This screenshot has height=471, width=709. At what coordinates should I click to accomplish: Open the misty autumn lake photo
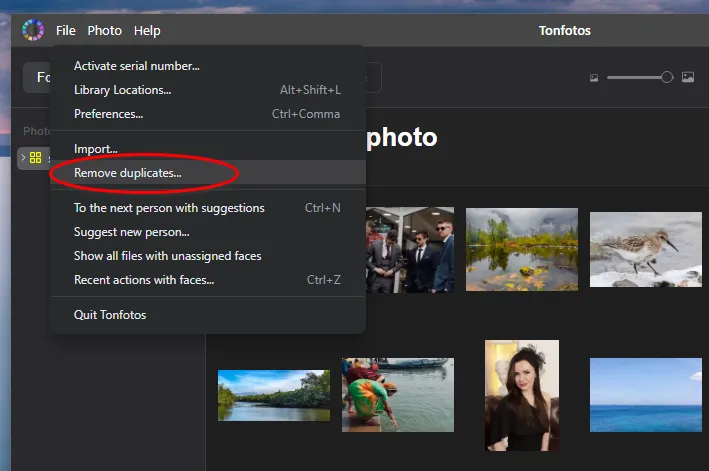point(522,249)
